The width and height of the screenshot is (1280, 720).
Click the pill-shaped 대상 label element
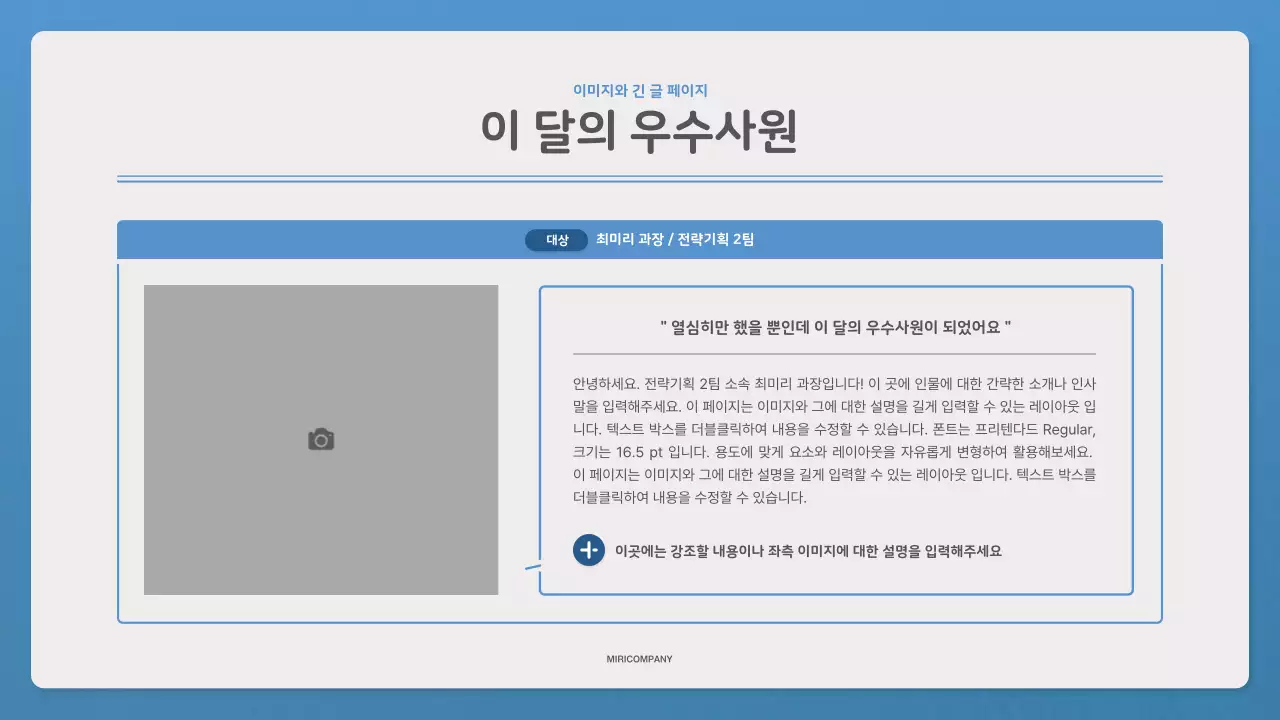click(555, 240)
